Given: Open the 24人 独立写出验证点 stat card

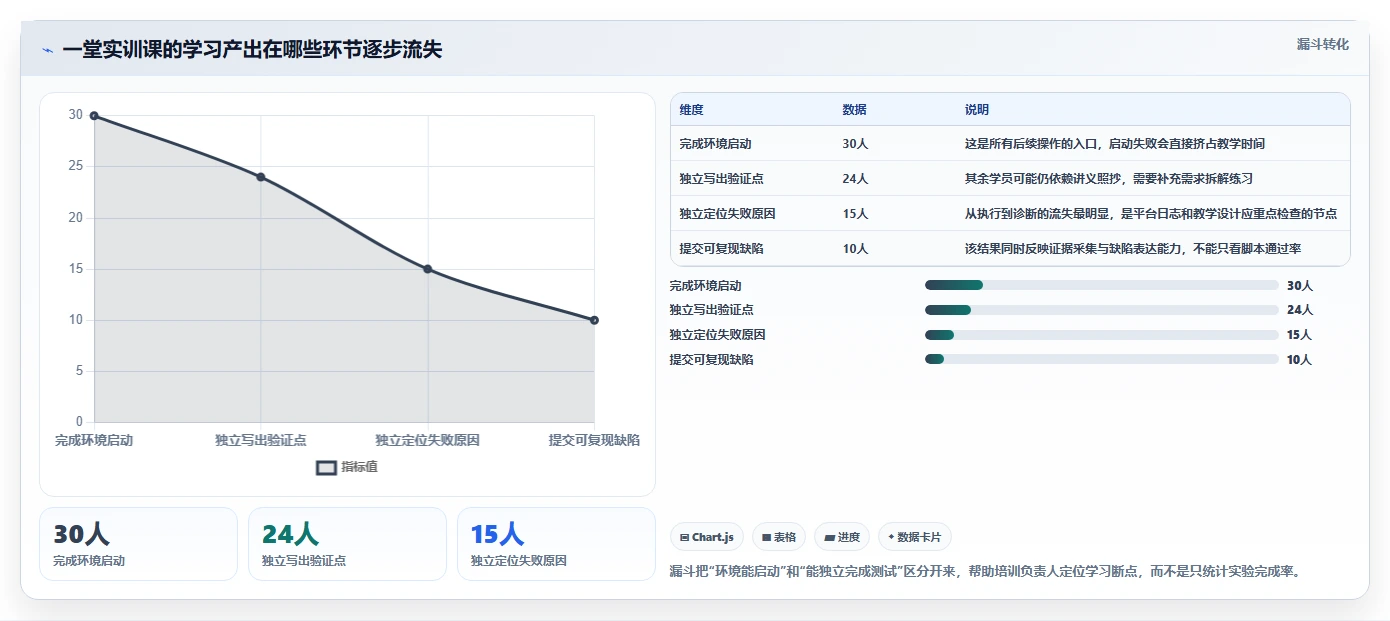Looking at the screenshot, I should (x=347, y=544).
